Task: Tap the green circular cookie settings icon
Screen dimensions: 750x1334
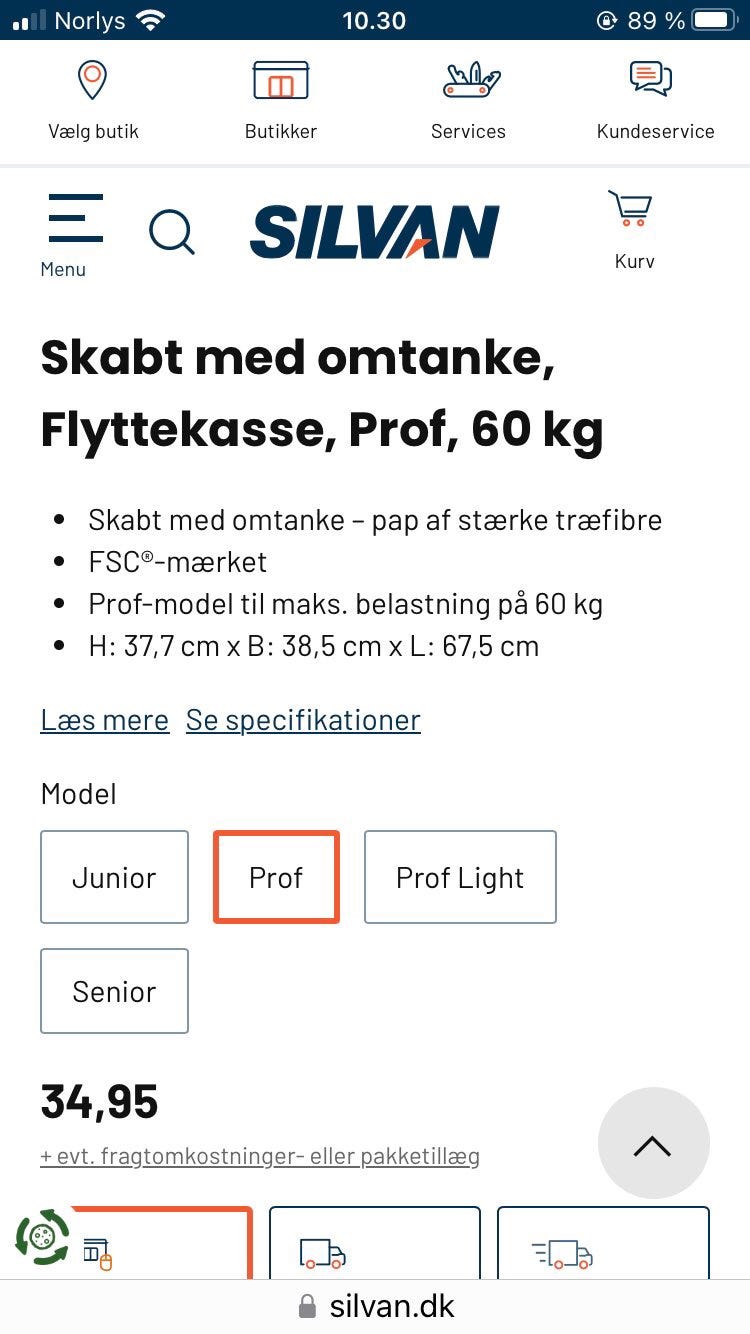Action: coord(42,1238)
